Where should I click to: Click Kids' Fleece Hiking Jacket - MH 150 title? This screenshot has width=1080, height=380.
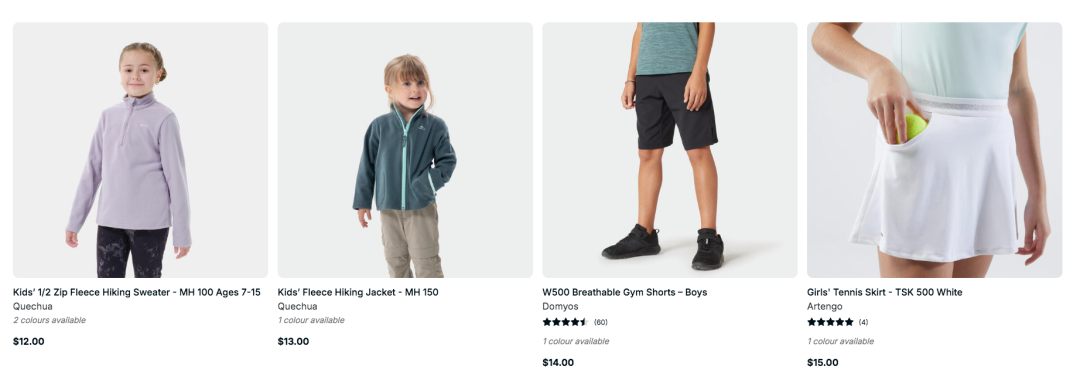(358, 293)
